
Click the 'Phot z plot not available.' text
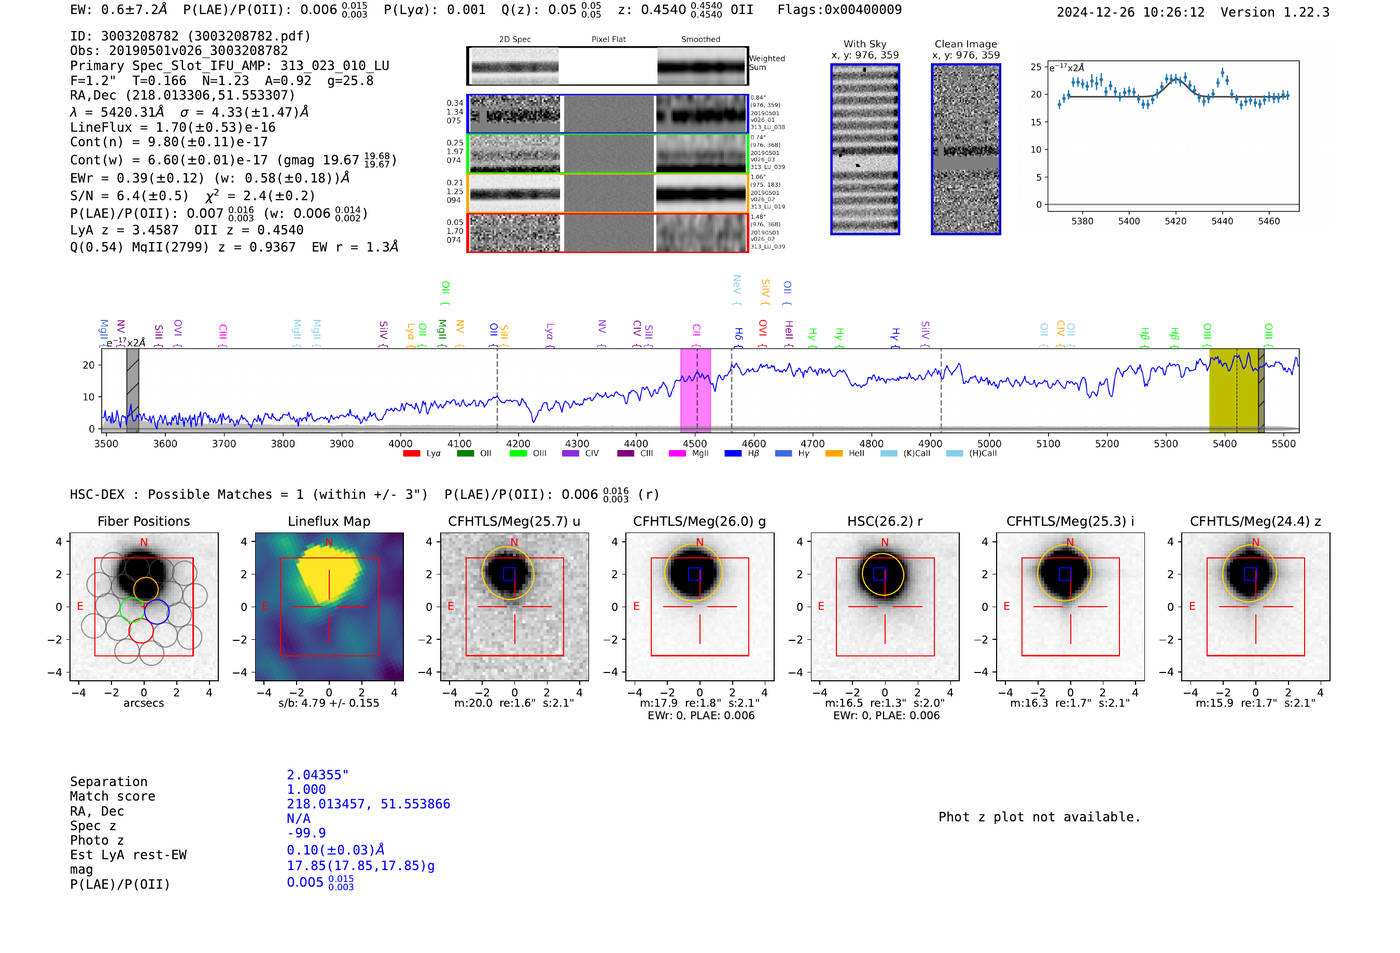(1039, 817)
